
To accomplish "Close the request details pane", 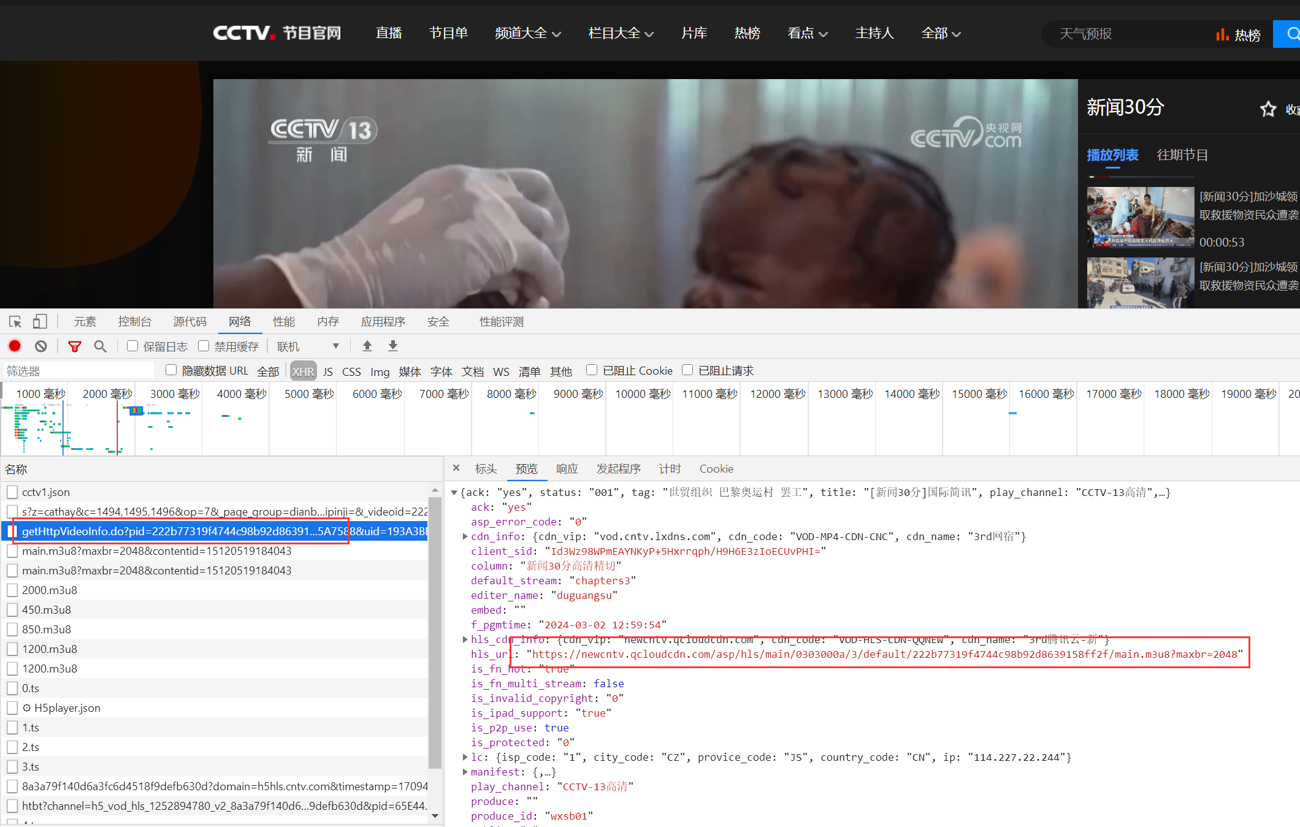I will [x=456, y=468].
